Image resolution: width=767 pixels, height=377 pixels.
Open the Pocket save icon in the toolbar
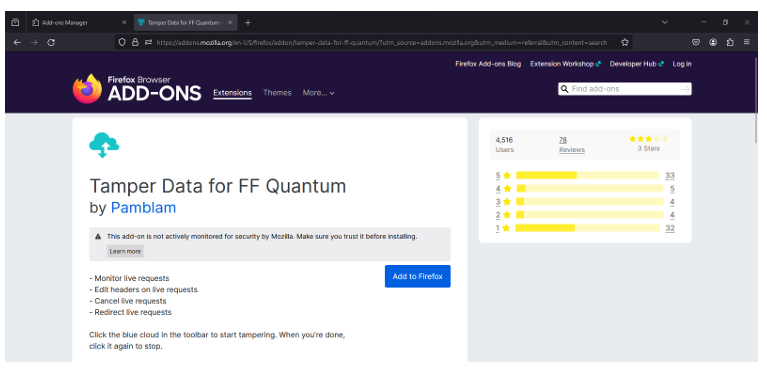(x=696, y=43)
